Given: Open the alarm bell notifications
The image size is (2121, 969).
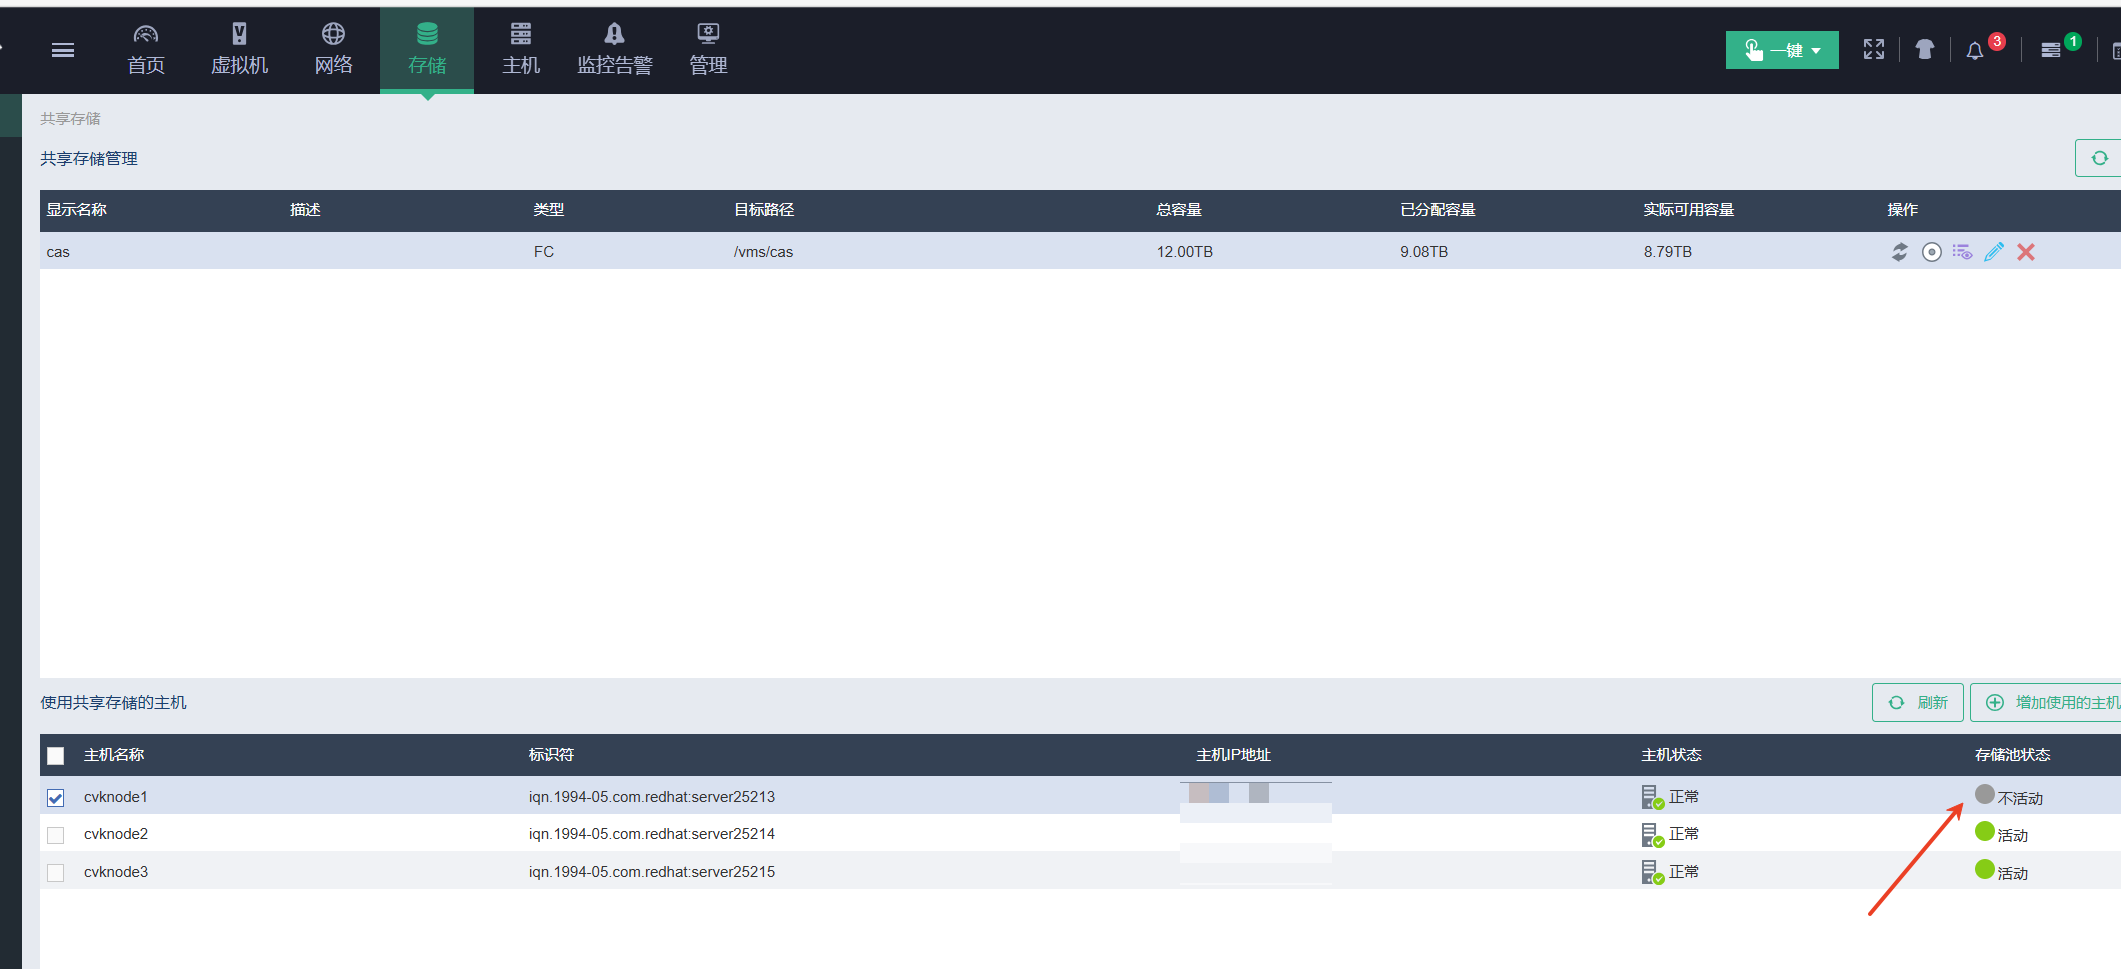Looking at the screenshot, I should tap(1975, 51).
